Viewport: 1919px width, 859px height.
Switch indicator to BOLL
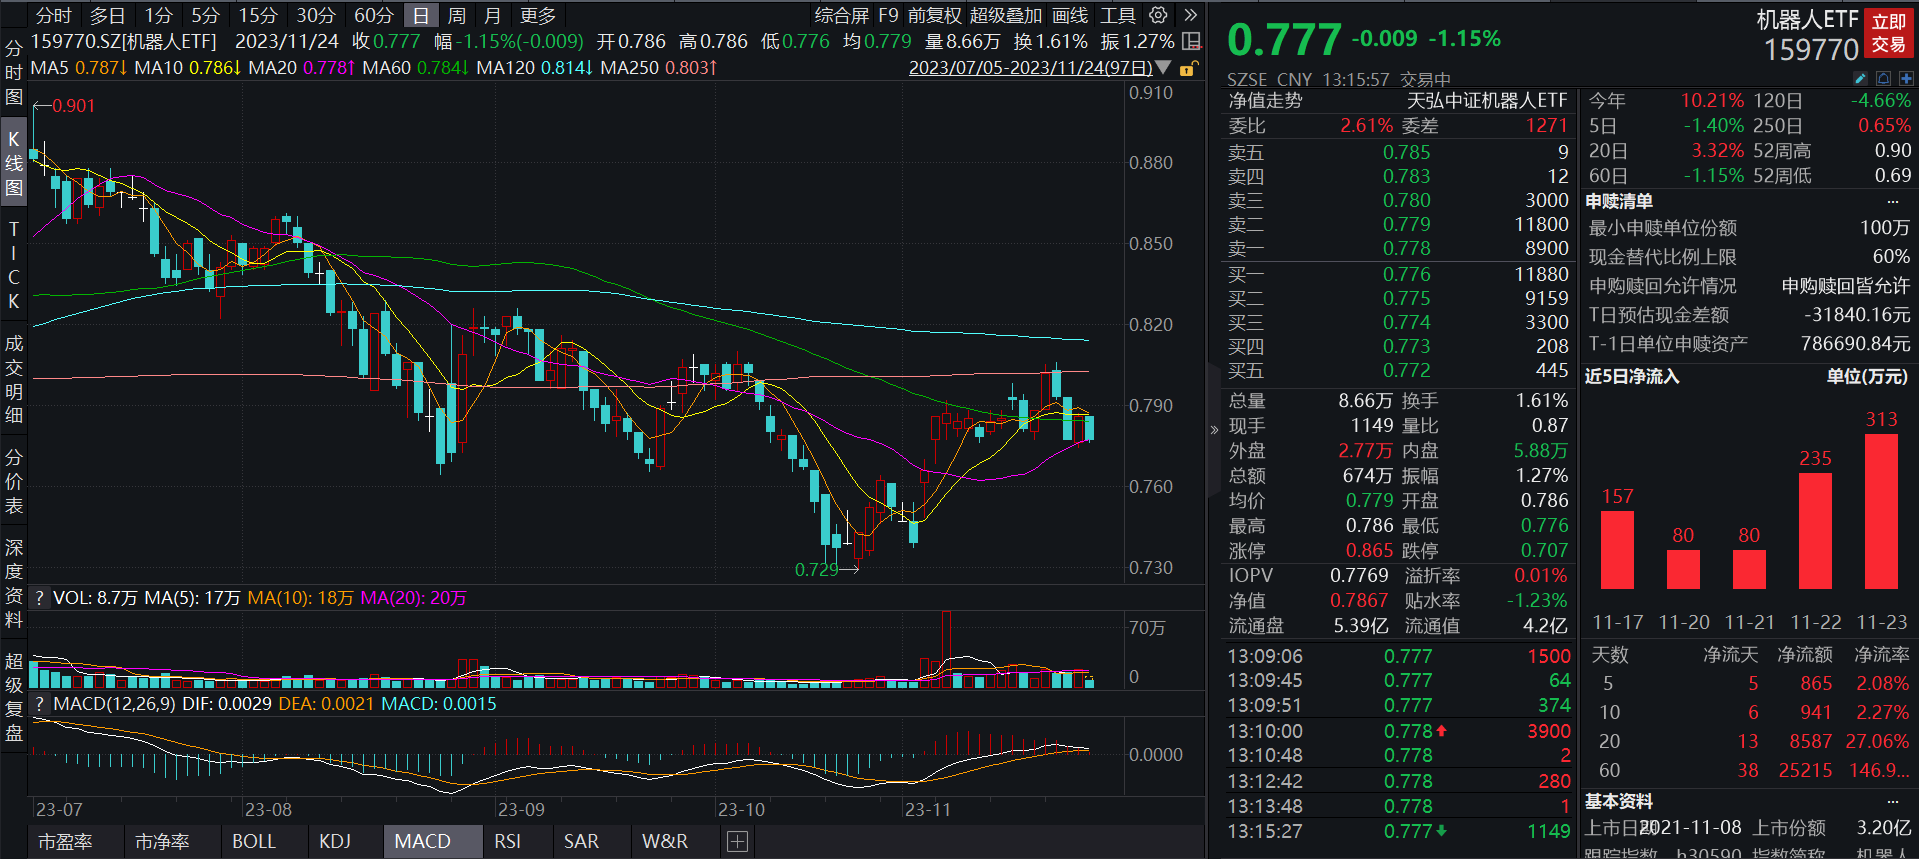point(254,842)
